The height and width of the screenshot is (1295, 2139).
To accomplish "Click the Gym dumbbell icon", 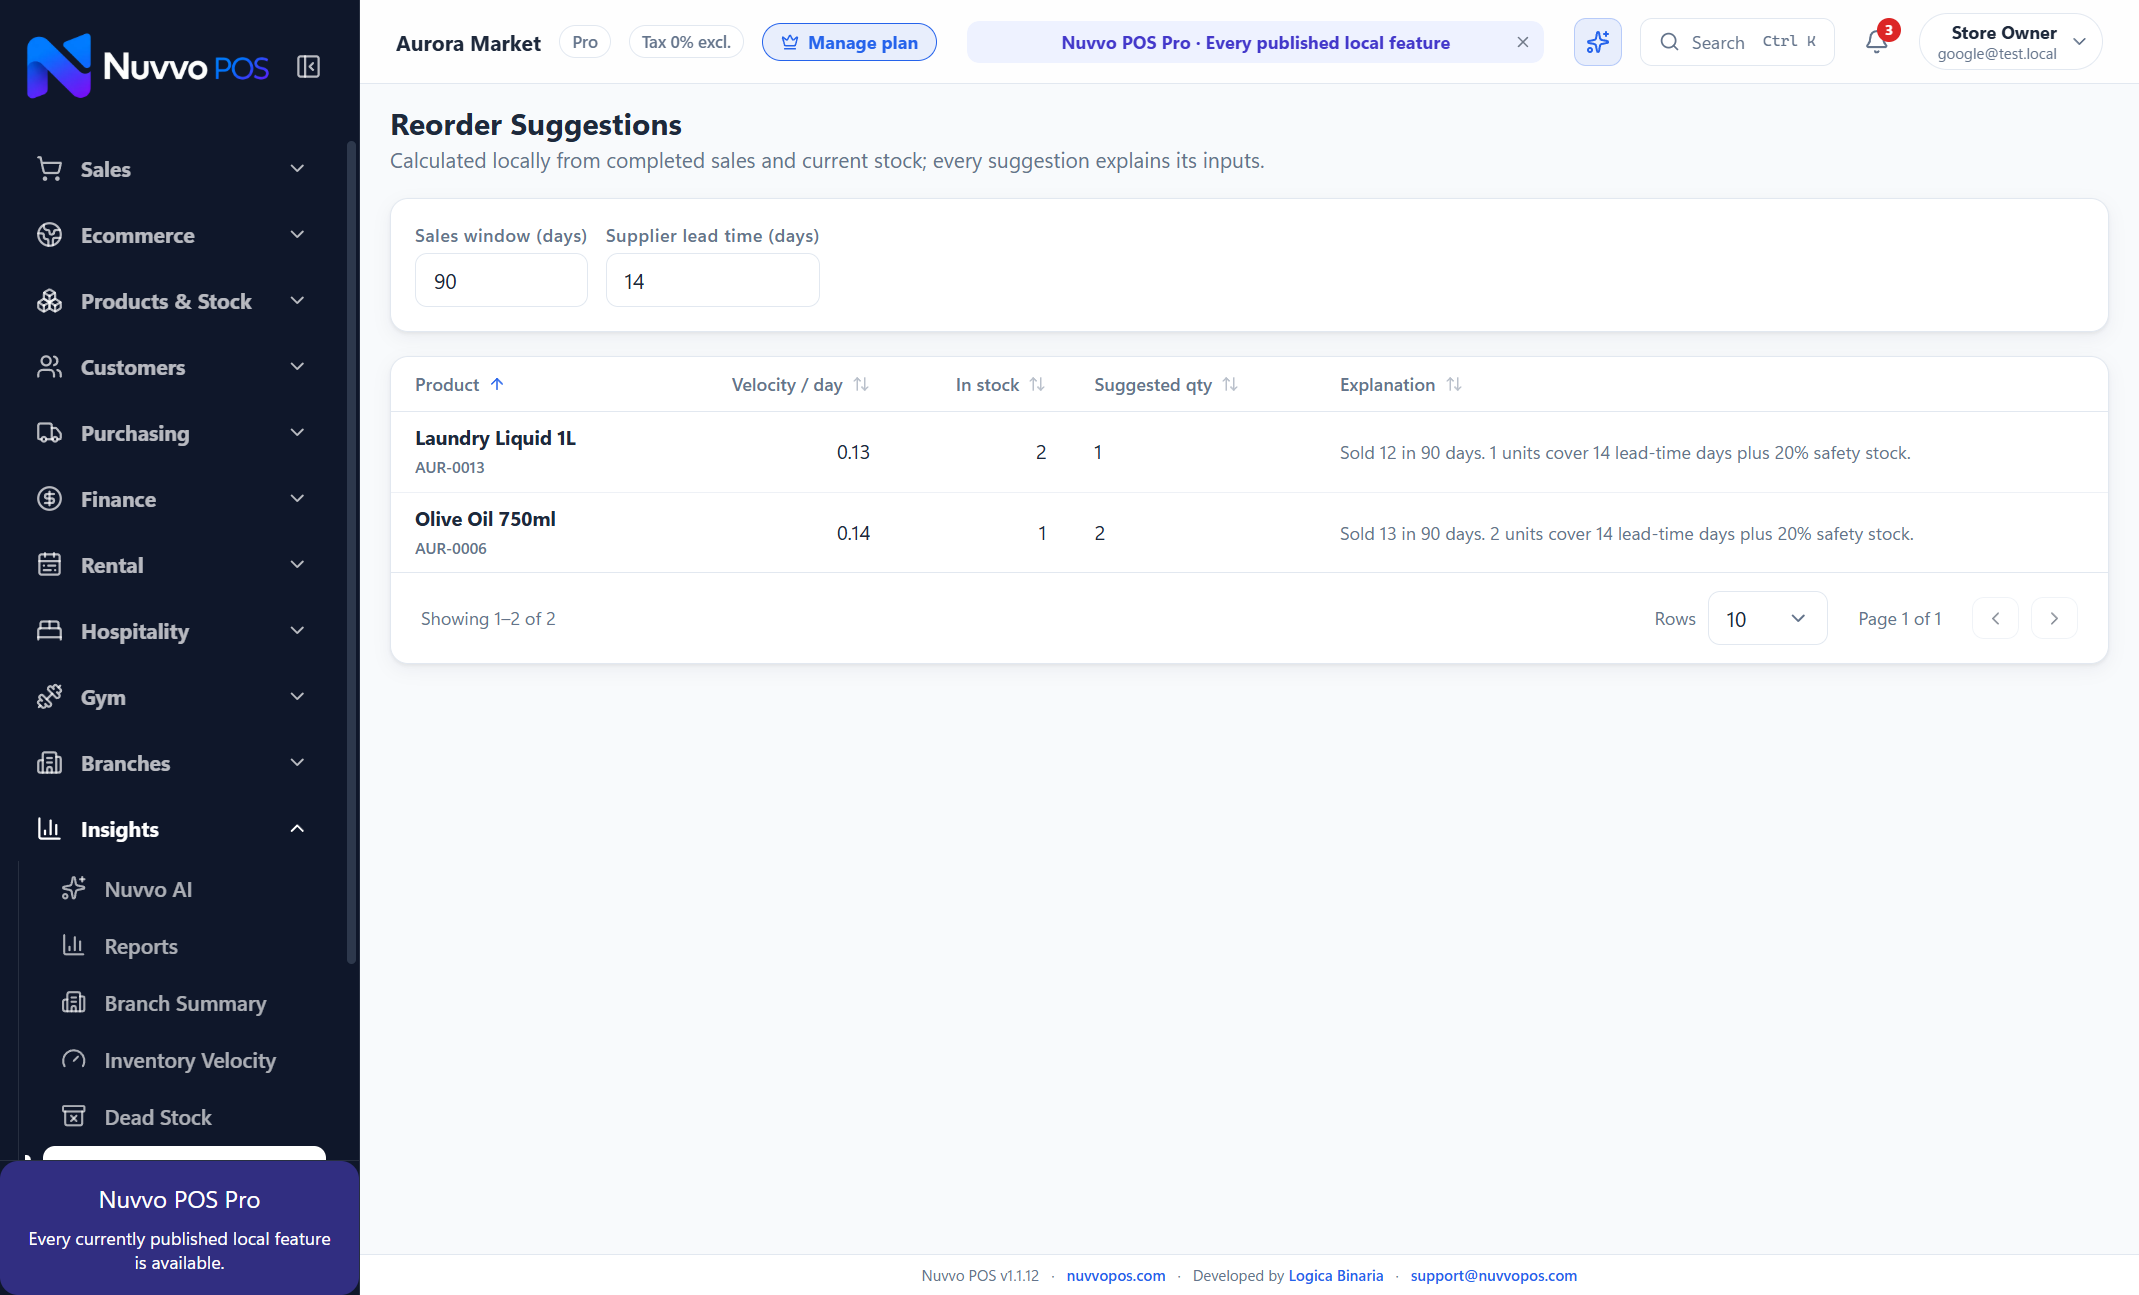I will tap(49, 697).
